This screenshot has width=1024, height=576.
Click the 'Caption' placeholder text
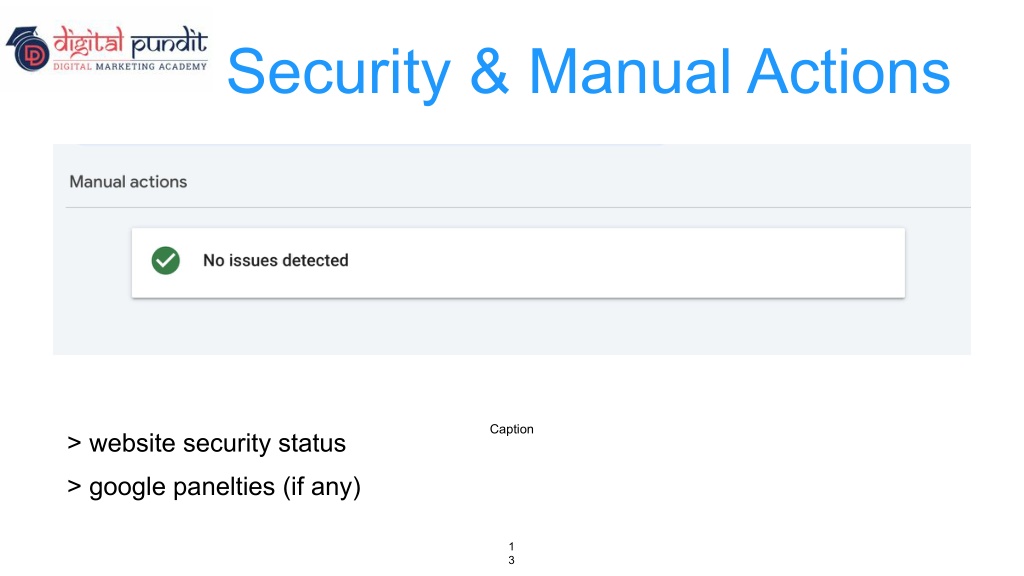point(511,429)
